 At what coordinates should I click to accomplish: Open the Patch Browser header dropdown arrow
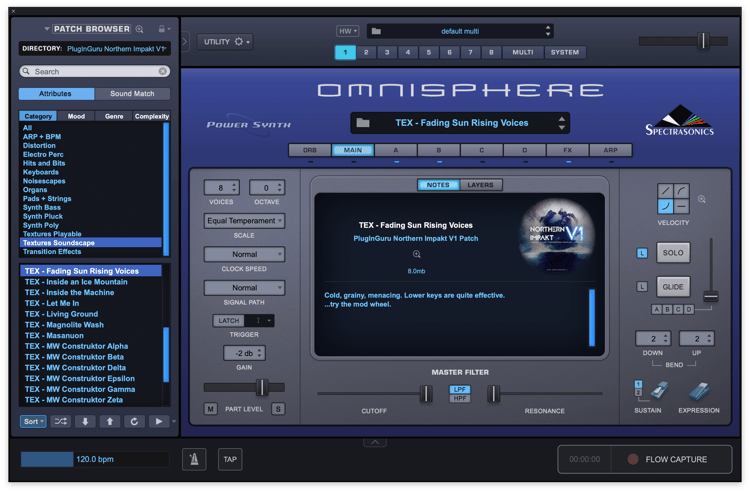(47, 29)
